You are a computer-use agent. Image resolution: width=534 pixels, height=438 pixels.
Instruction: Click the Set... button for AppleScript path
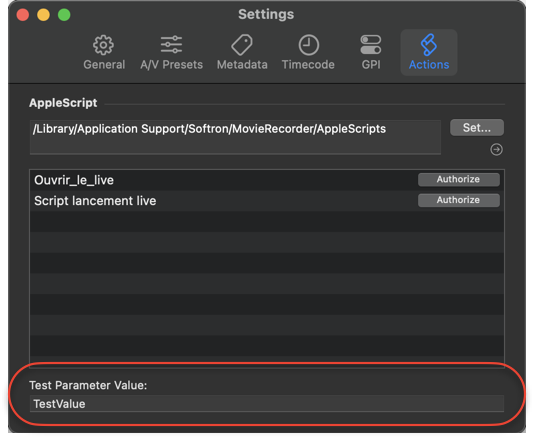tap(477, 128)
